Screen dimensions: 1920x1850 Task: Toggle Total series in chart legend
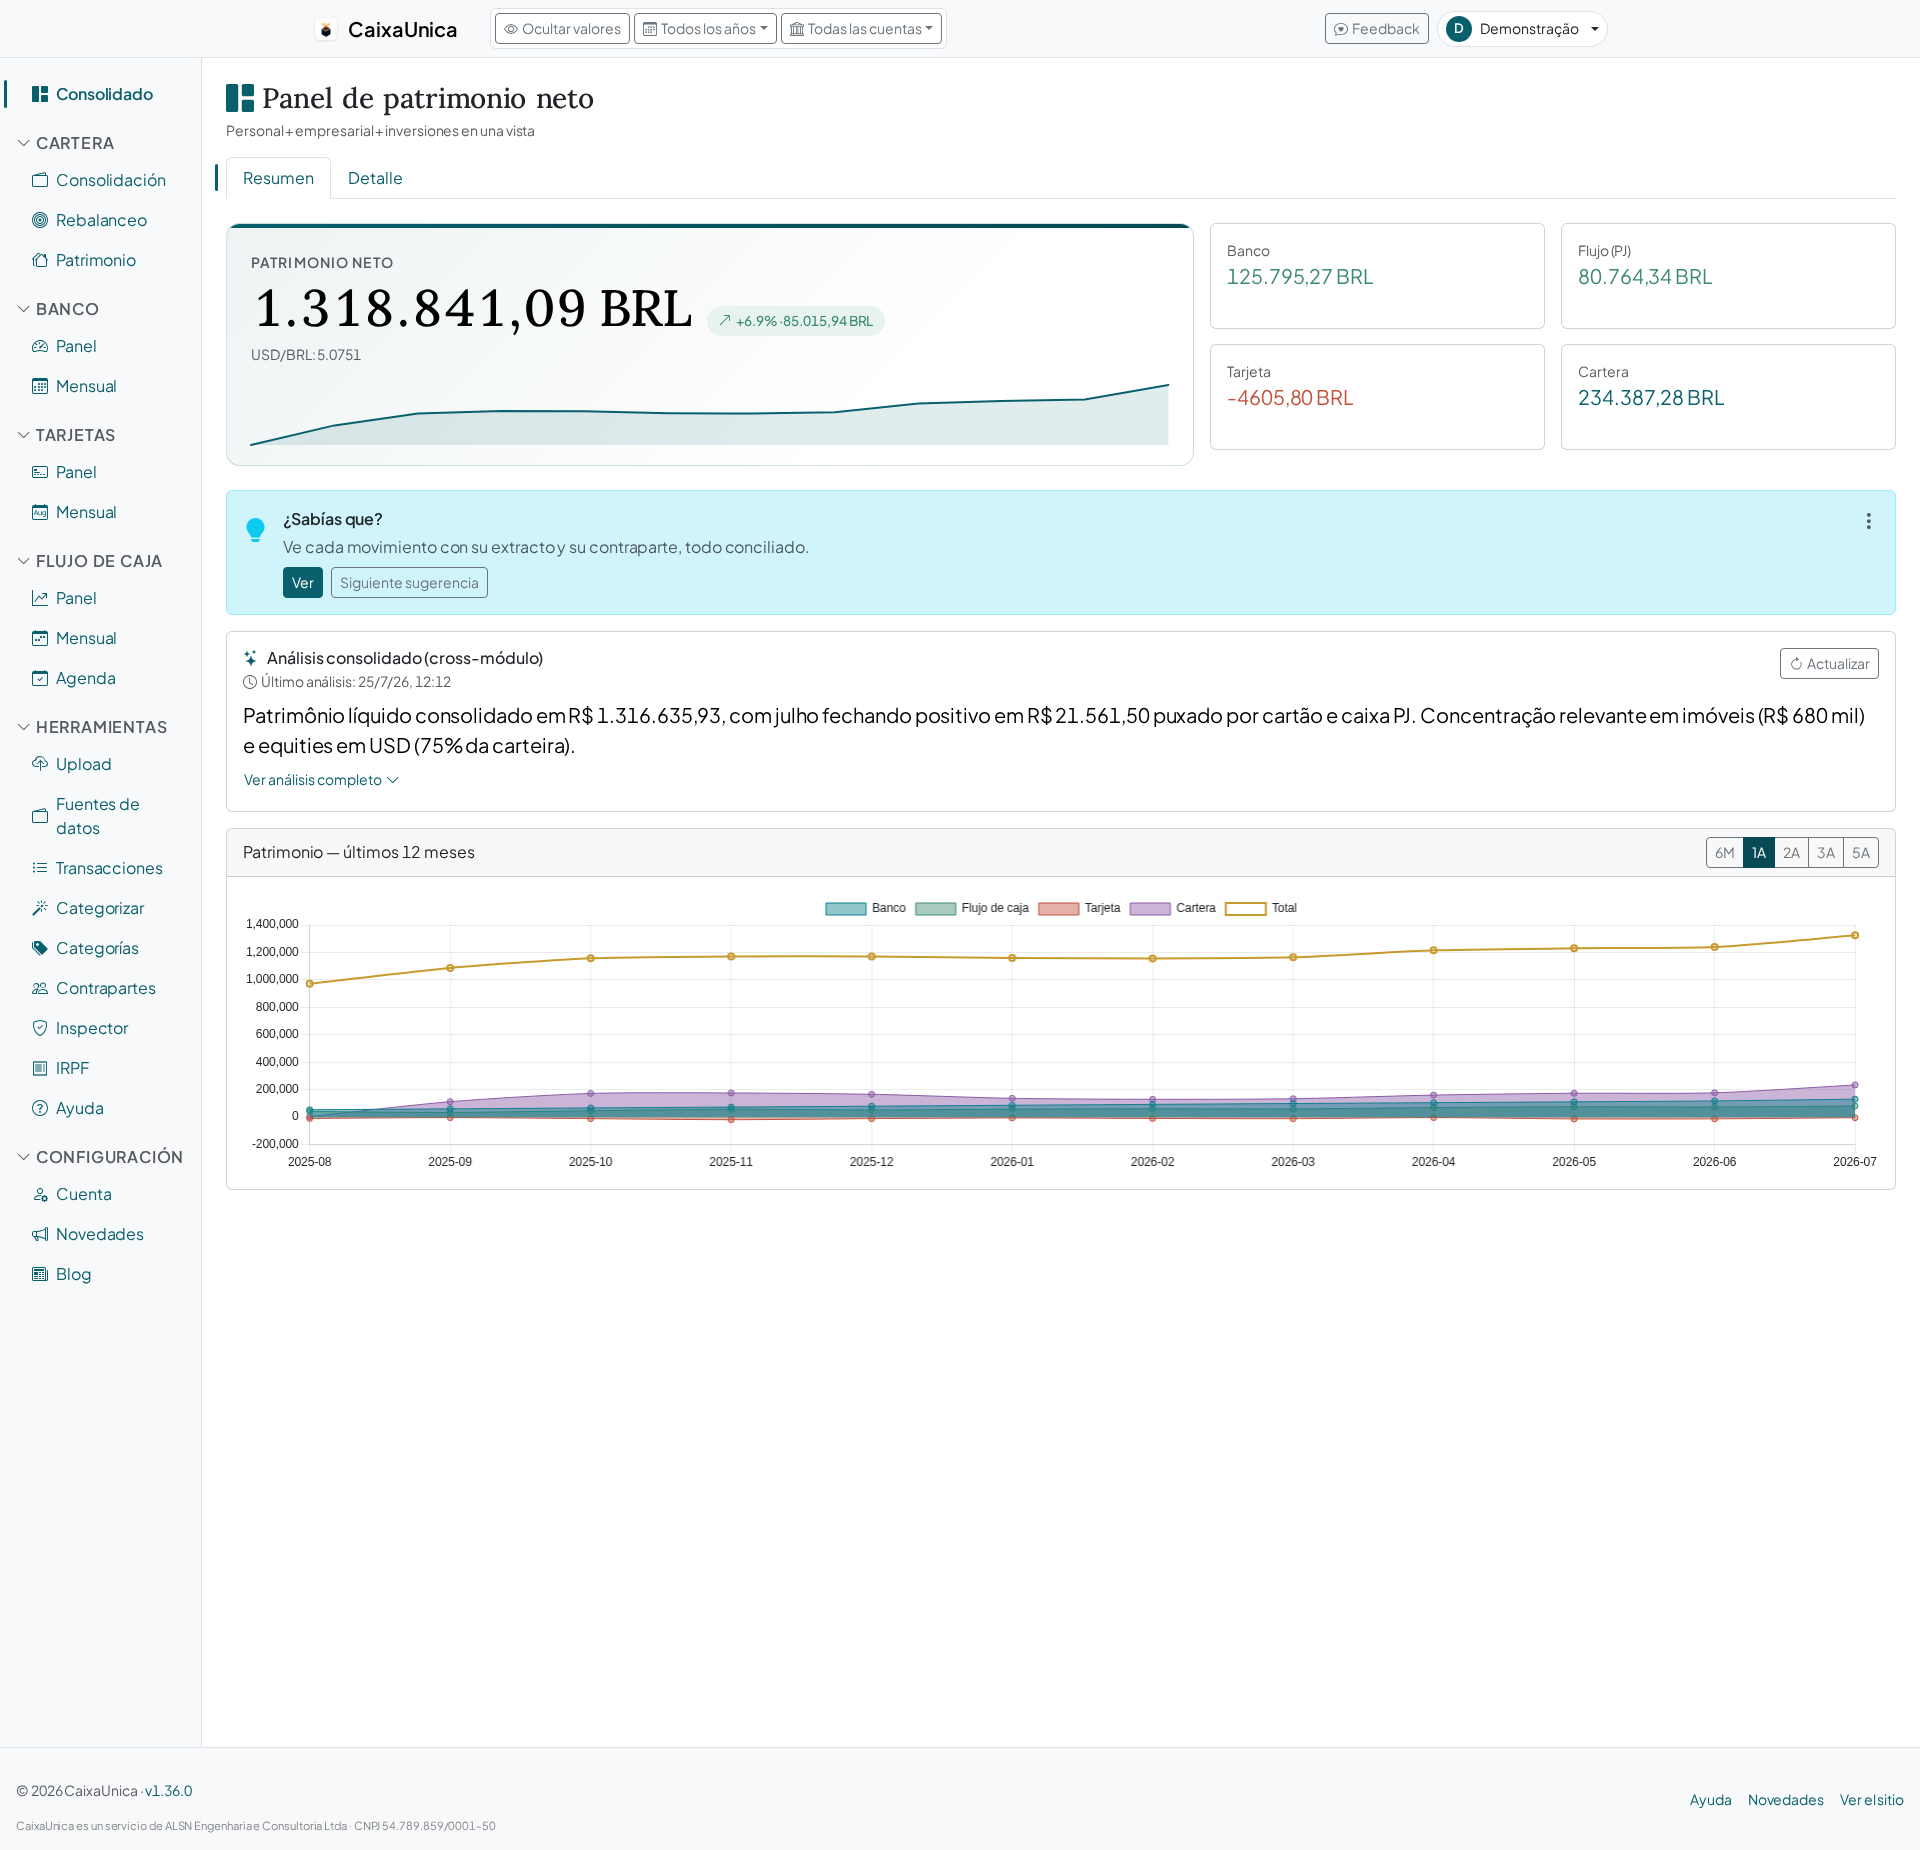(1261, 908)
